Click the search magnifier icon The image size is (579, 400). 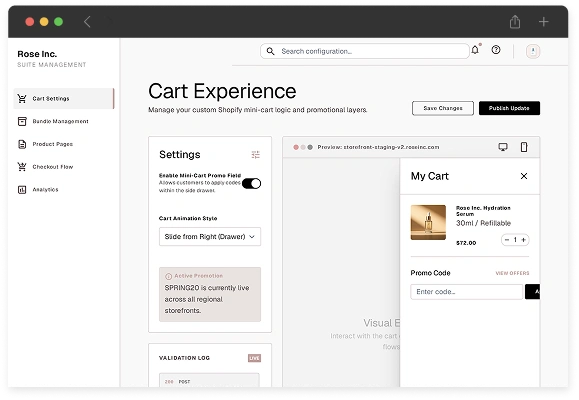tap(271, 51)
